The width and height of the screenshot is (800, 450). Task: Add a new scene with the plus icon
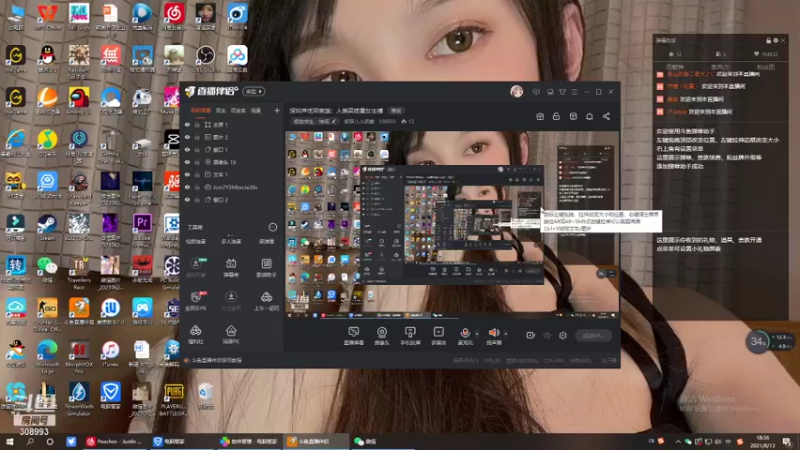(277, 110)
